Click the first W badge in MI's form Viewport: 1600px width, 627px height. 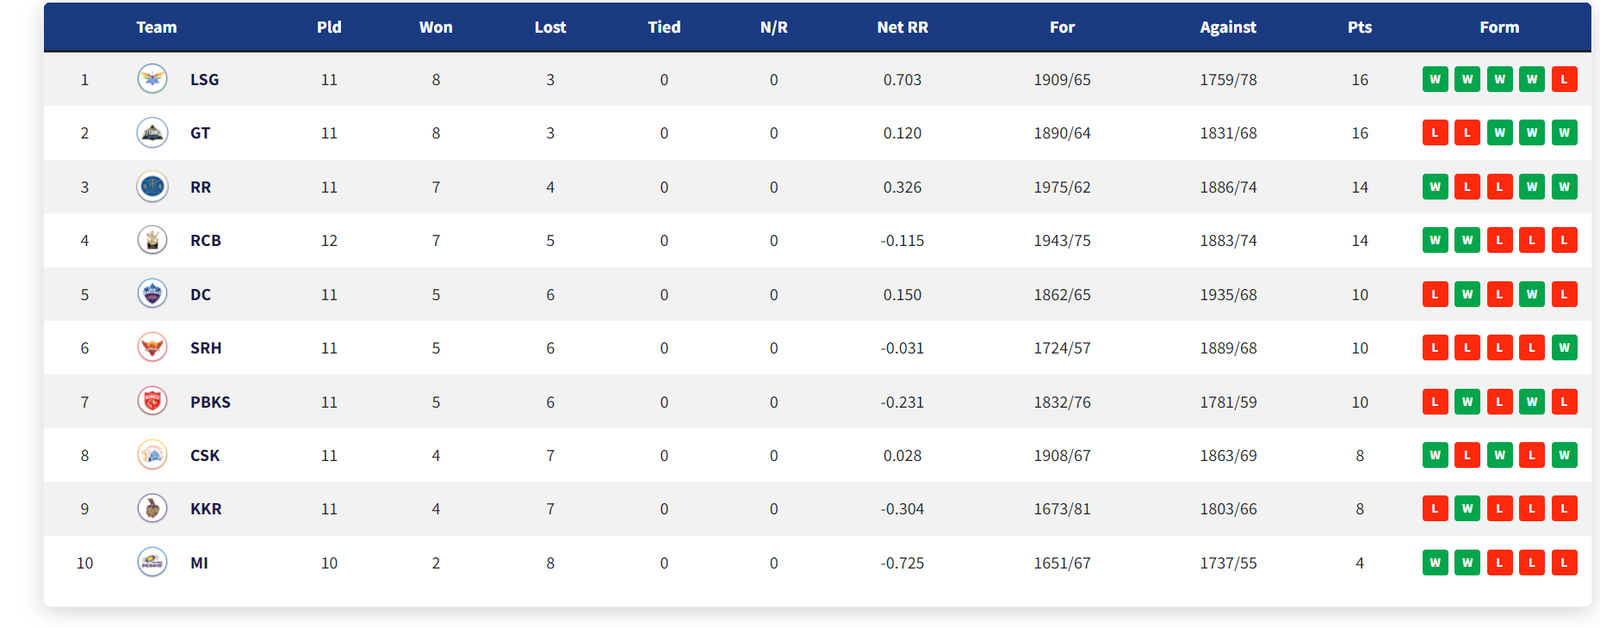click(1435, 563)
